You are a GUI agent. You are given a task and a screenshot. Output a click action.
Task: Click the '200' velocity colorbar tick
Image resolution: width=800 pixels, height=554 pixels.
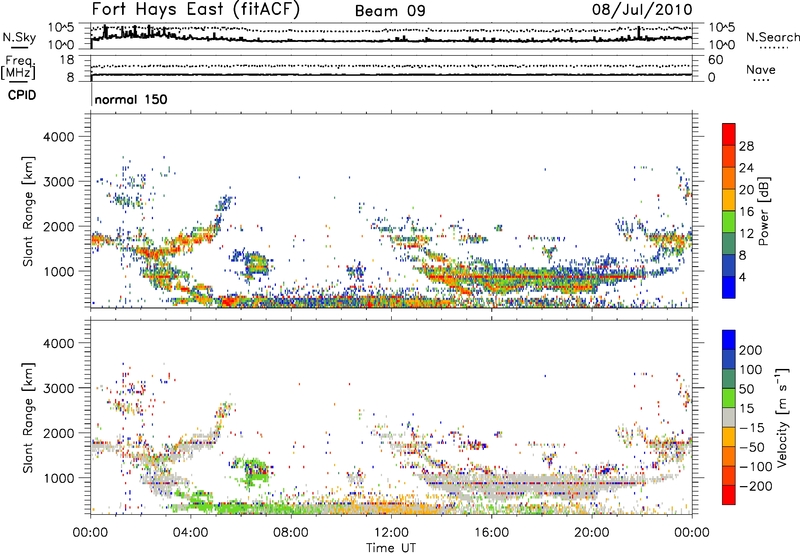tap(750, 350)
